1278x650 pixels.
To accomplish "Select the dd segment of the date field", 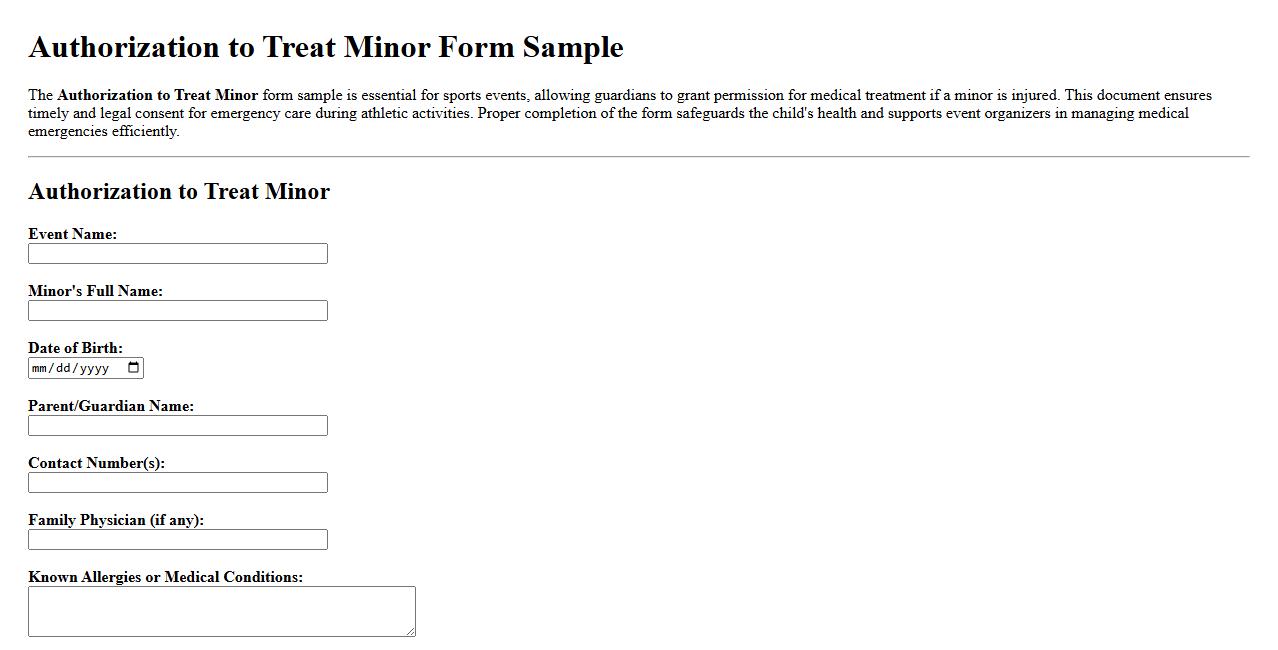I will pos(62,367).
